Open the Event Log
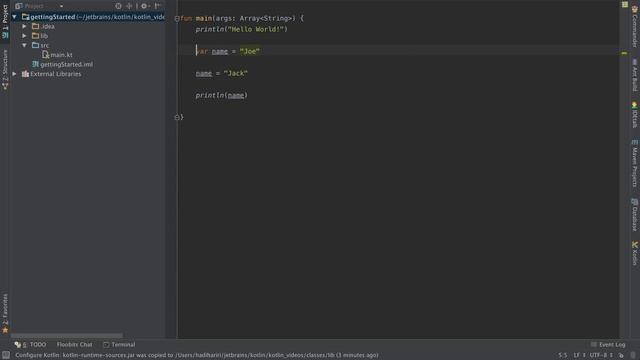Viewport: 640px width, 360px height. pyautogui.click(x=608, y=344)
